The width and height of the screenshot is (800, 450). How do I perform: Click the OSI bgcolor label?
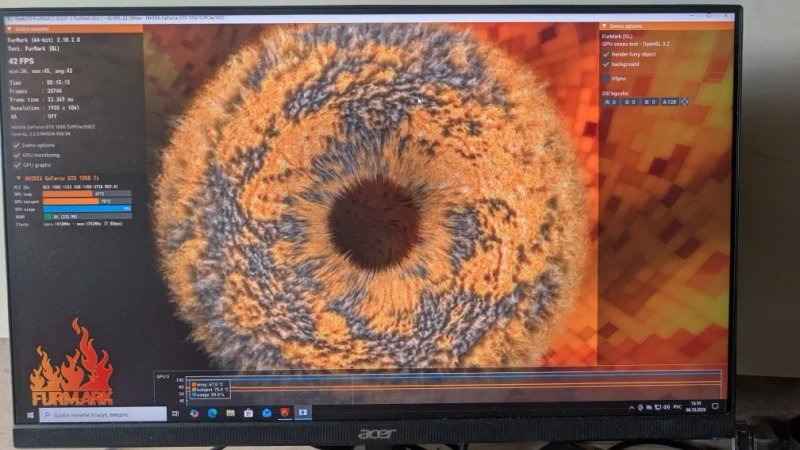coord(615,93)
